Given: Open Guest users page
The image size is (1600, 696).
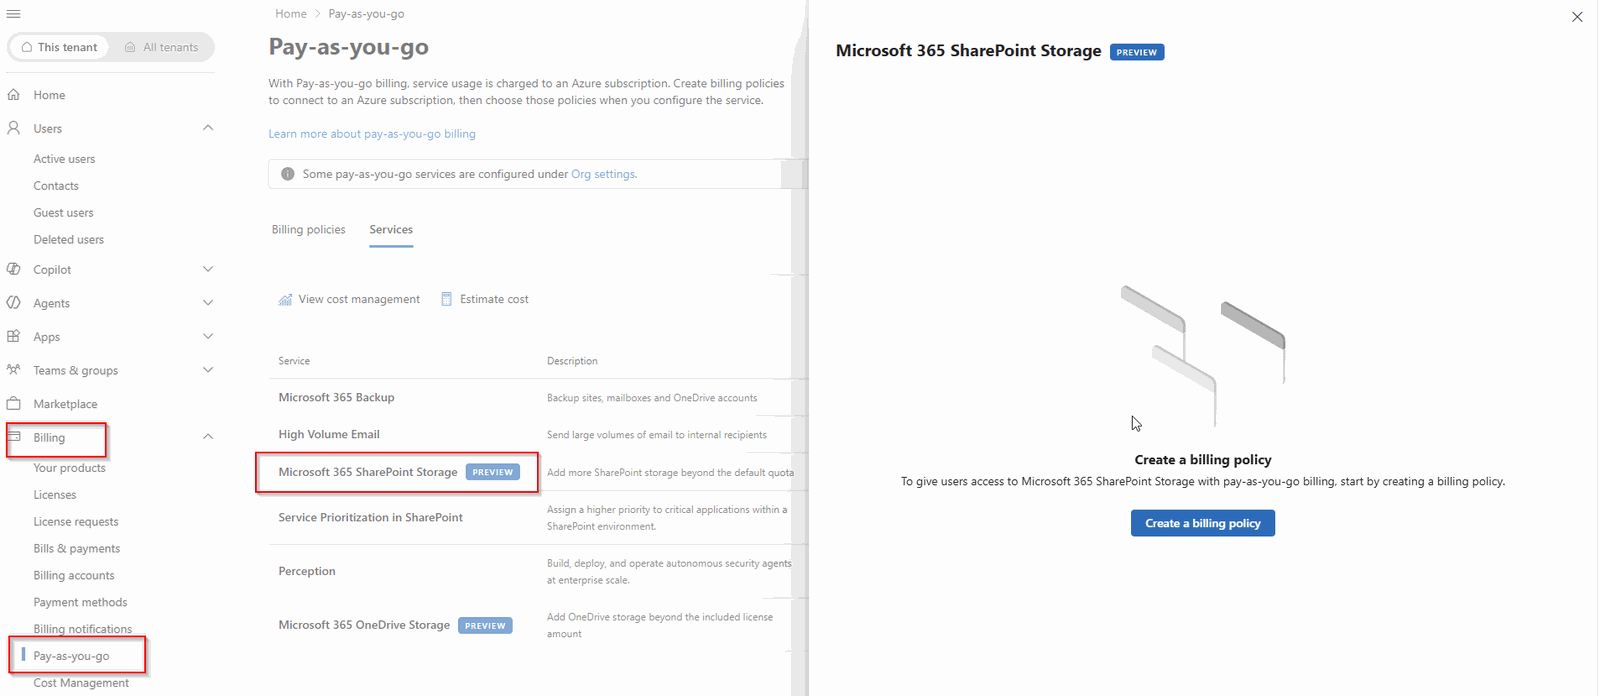Looking at the screenshot, I should click(63, 213).
